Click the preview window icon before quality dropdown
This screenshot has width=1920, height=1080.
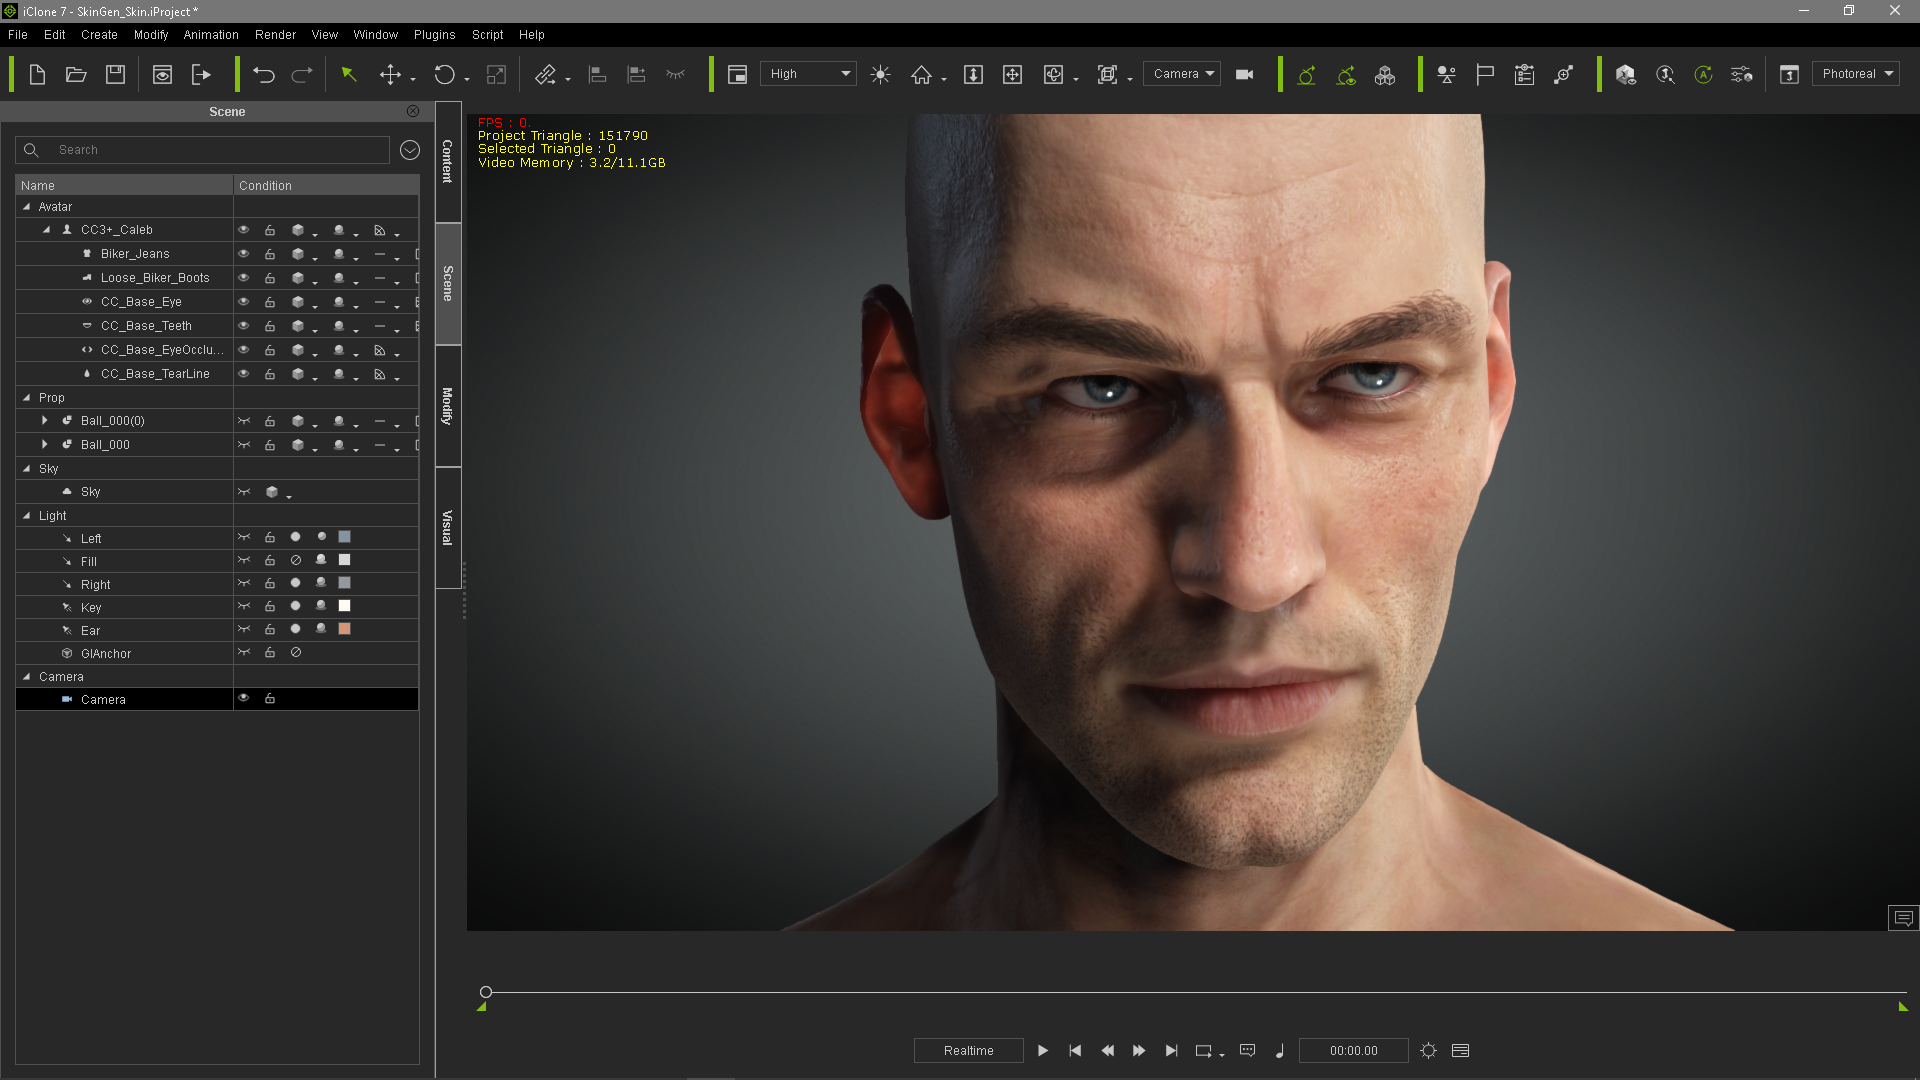click(737, 74)
